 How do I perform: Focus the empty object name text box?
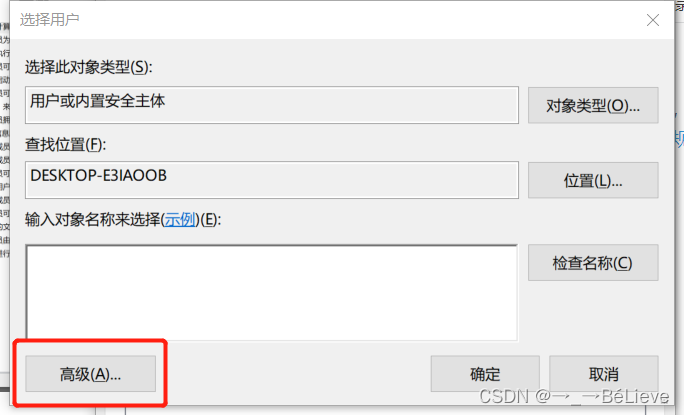pos(272,292)
